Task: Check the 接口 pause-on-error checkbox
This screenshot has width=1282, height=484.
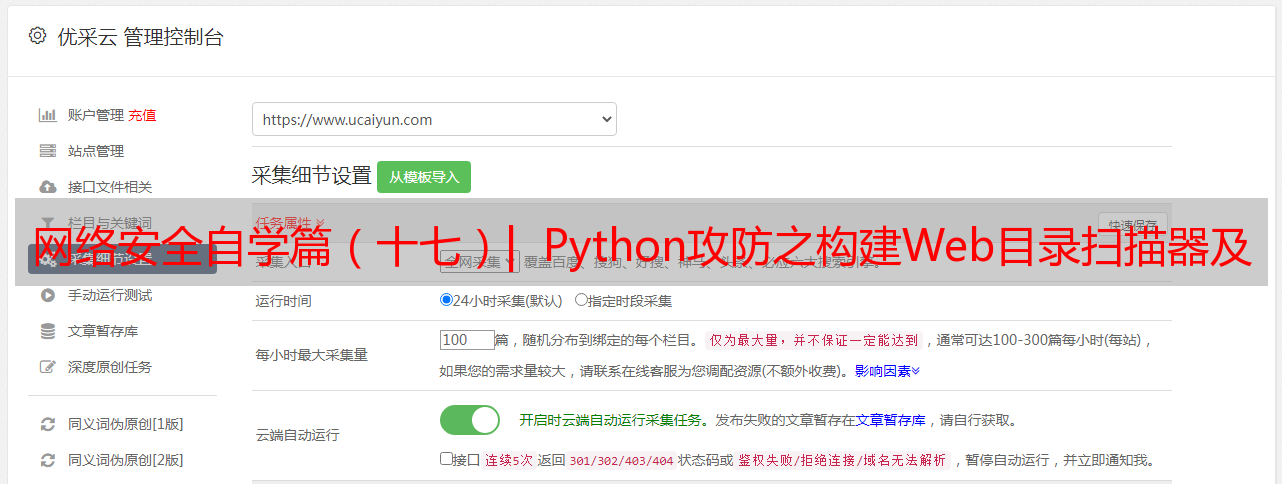Action: coord(446,459)
